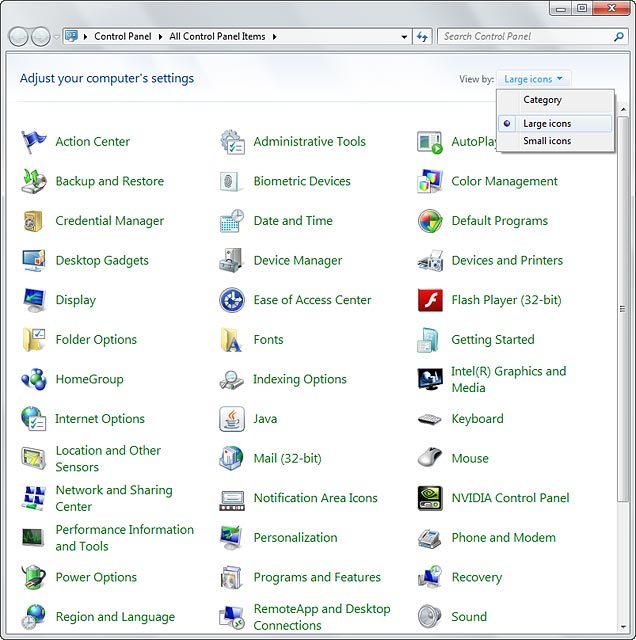Click the Control Panel icon in address bar
This screenshot has height=640, width=636.
pos(72,36)
